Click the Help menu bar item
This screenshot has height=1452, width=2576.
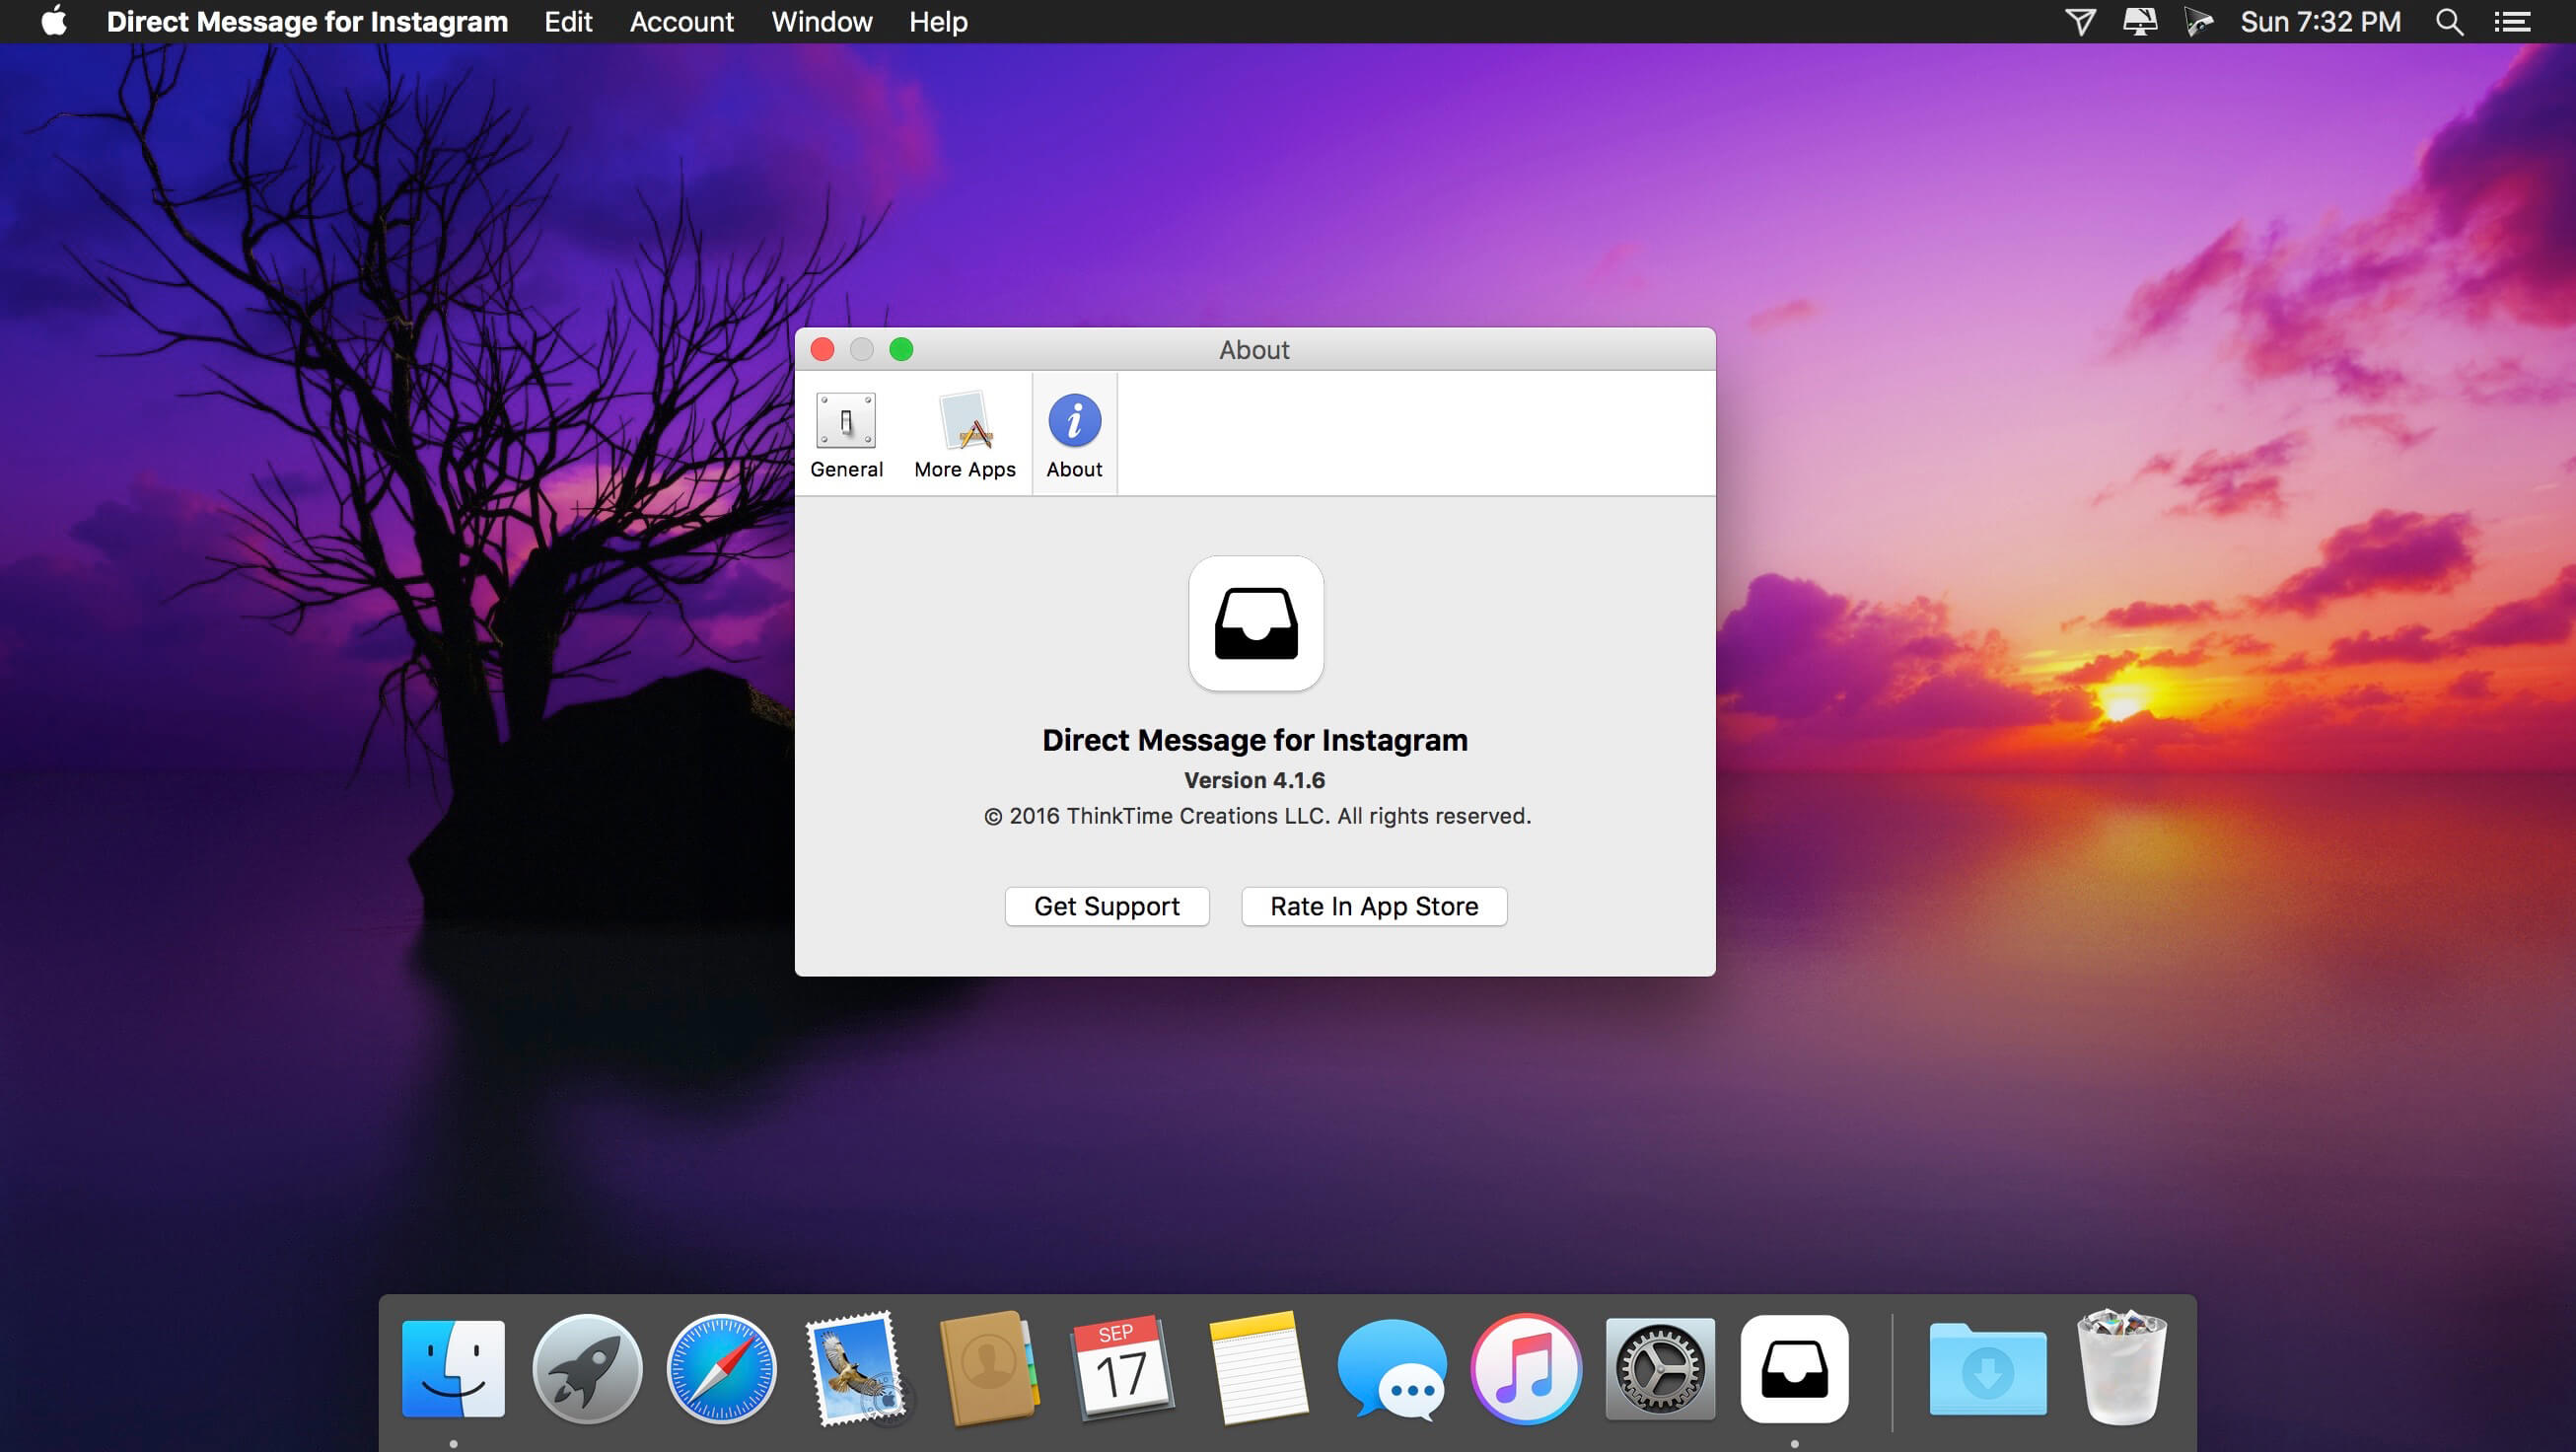(938, 22)
